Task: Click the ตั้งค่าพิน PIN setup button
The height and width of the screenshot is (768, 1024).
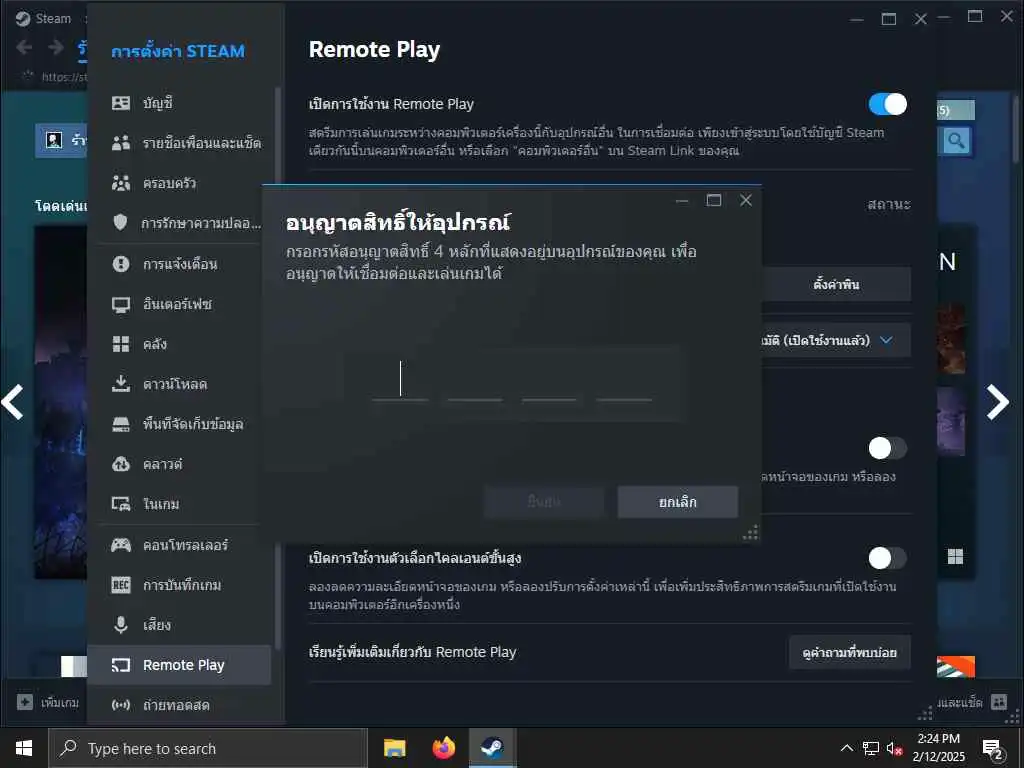Action: (836, 284)
